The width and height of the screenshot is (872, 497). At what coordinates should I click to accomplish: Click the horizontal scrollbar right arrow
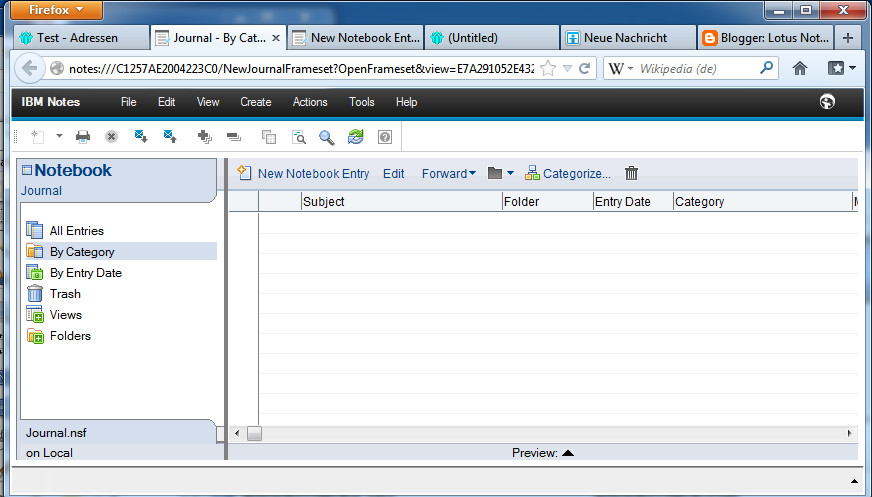(849, 433)
